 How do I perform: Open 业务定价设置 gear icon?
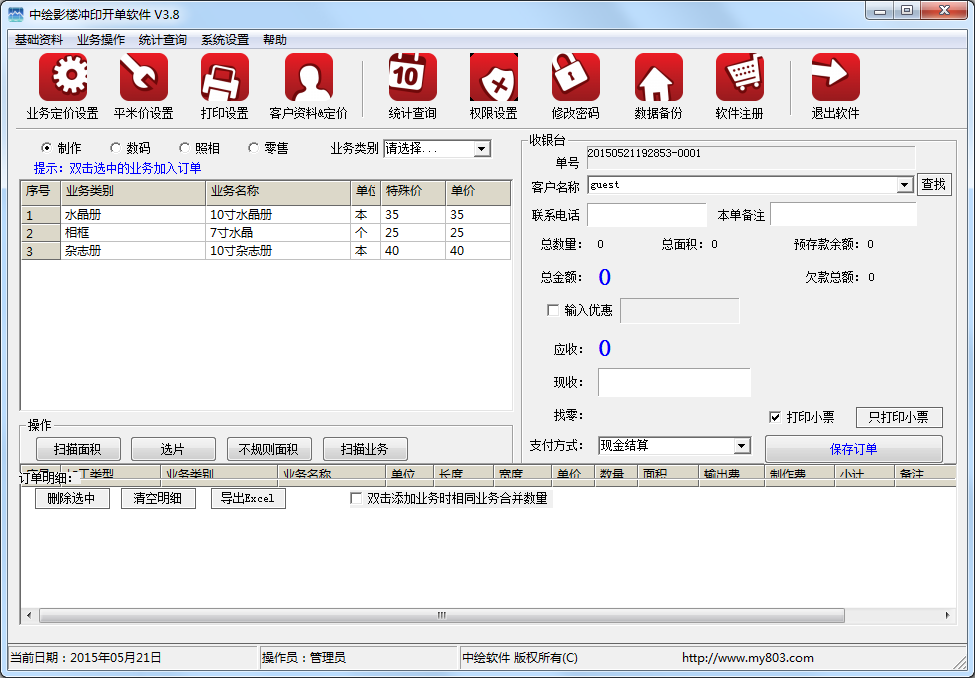[x=63, y=77]
